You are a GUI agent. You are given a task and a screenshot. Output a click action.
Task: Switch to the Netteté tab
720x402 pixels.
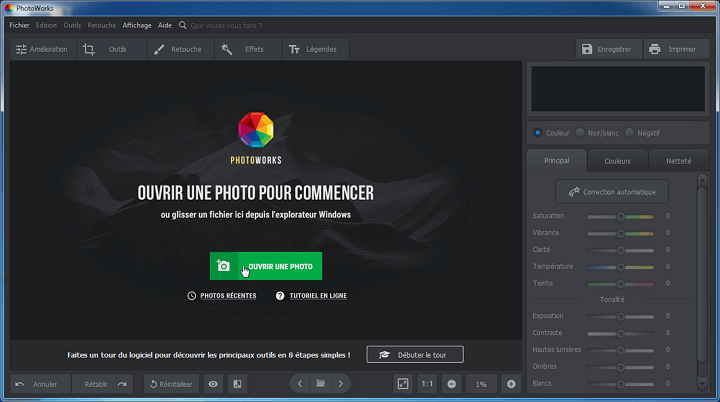click(679, 161)
